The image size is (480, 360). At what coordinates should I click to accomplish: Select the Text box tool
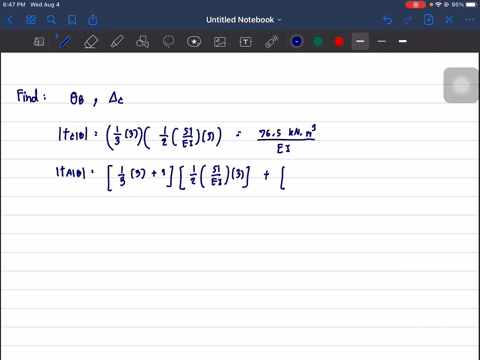[x=246, y=42]
